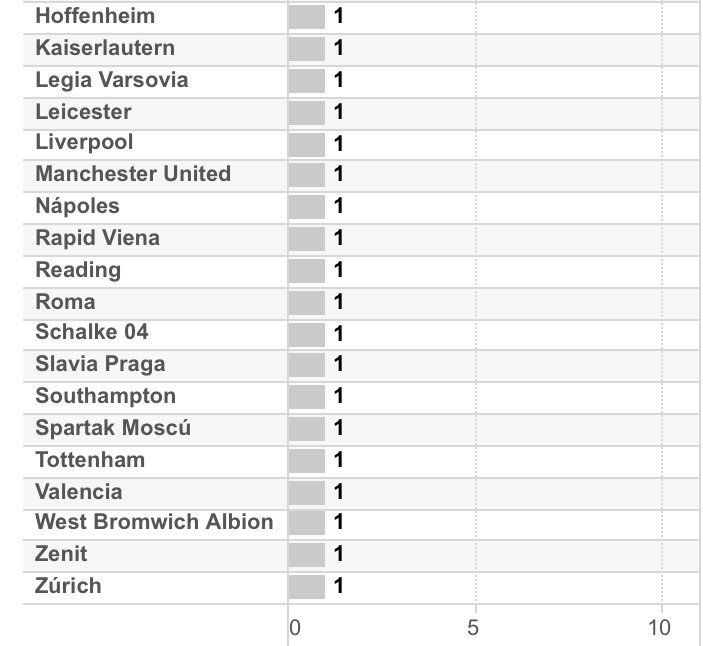Click the gray bar beside Zenit
The image size is (703, 646).
click(x=307, y=555)
